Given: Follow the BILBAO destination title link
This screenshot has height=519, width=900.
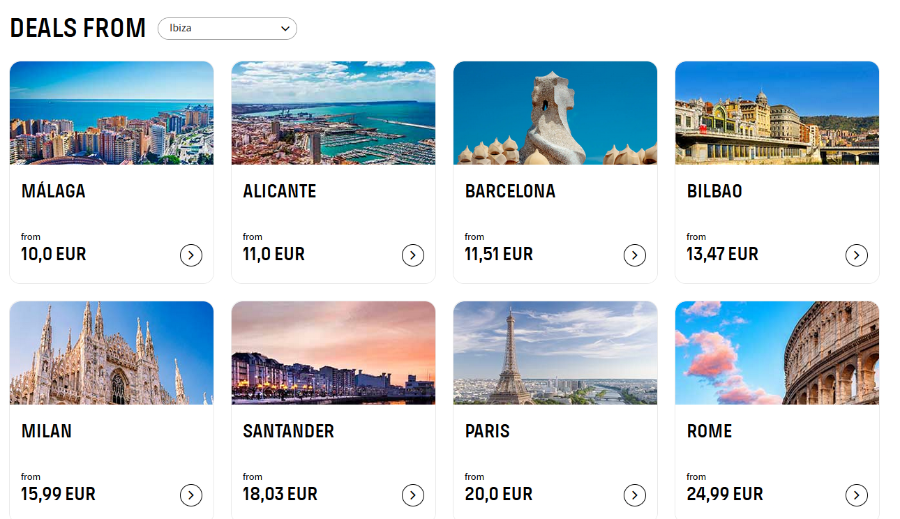Looking at the screenshot, I should click(715, 191).
